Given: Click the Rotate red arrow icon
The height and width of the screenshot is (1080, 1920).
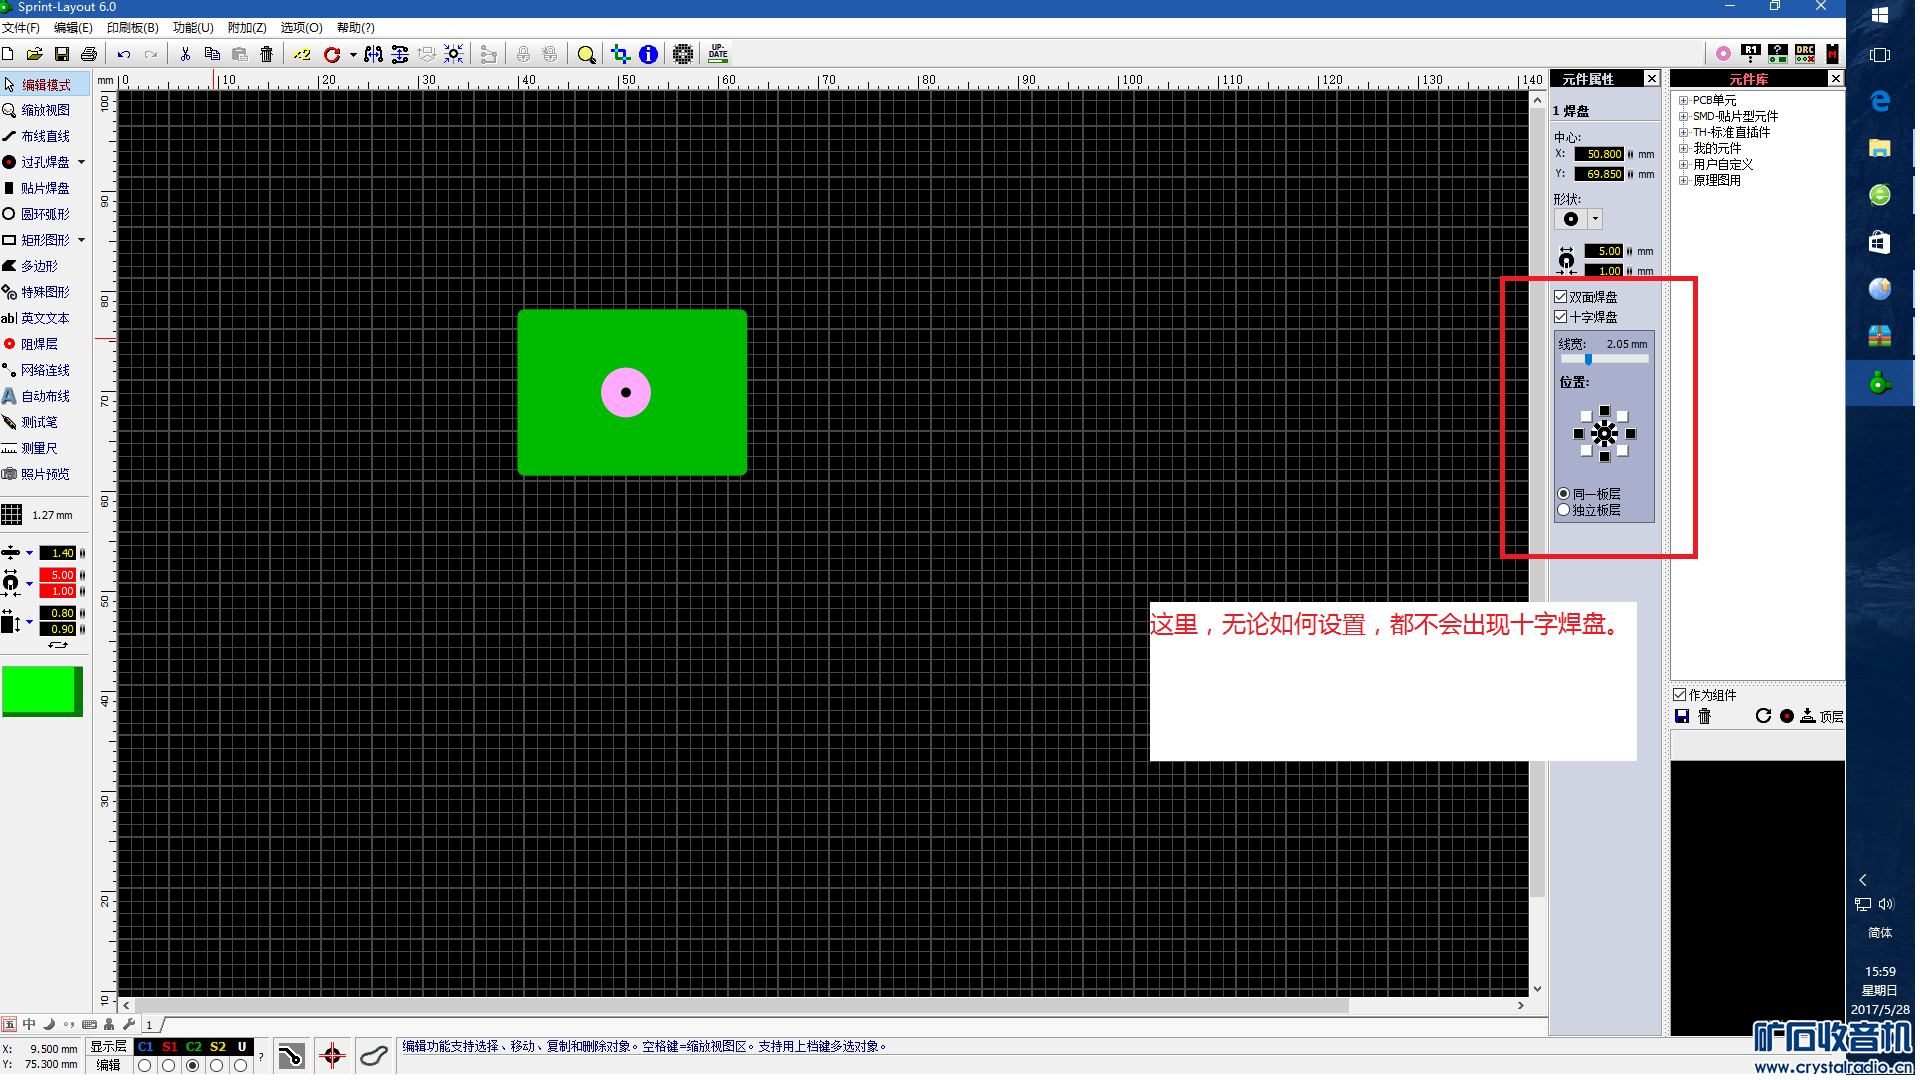Looking at the screenshot, I should 332,54.
